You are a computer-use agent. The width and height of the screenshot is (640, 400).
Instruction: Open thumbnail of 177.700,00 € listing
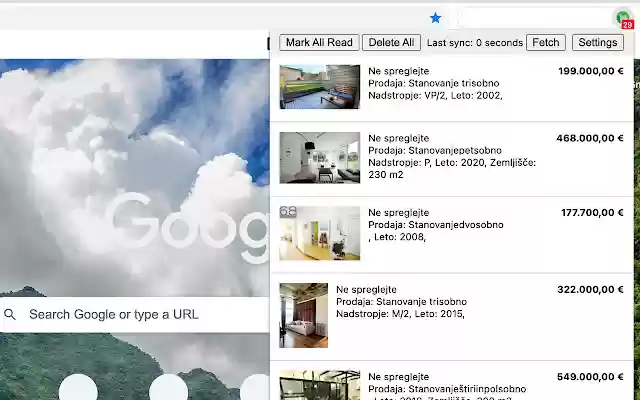(320, 233)
